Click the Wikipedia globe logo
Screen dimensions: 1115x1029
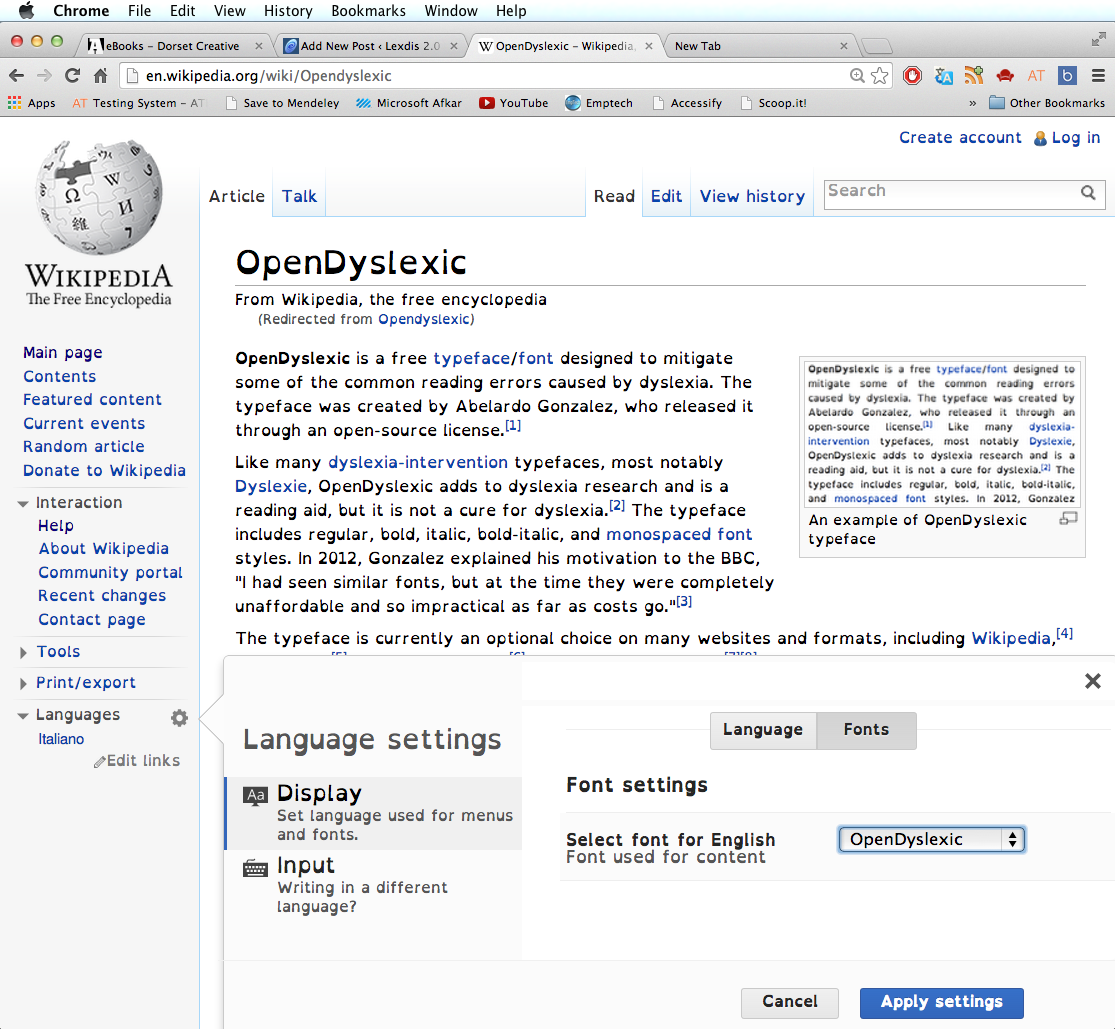[99, 197]
